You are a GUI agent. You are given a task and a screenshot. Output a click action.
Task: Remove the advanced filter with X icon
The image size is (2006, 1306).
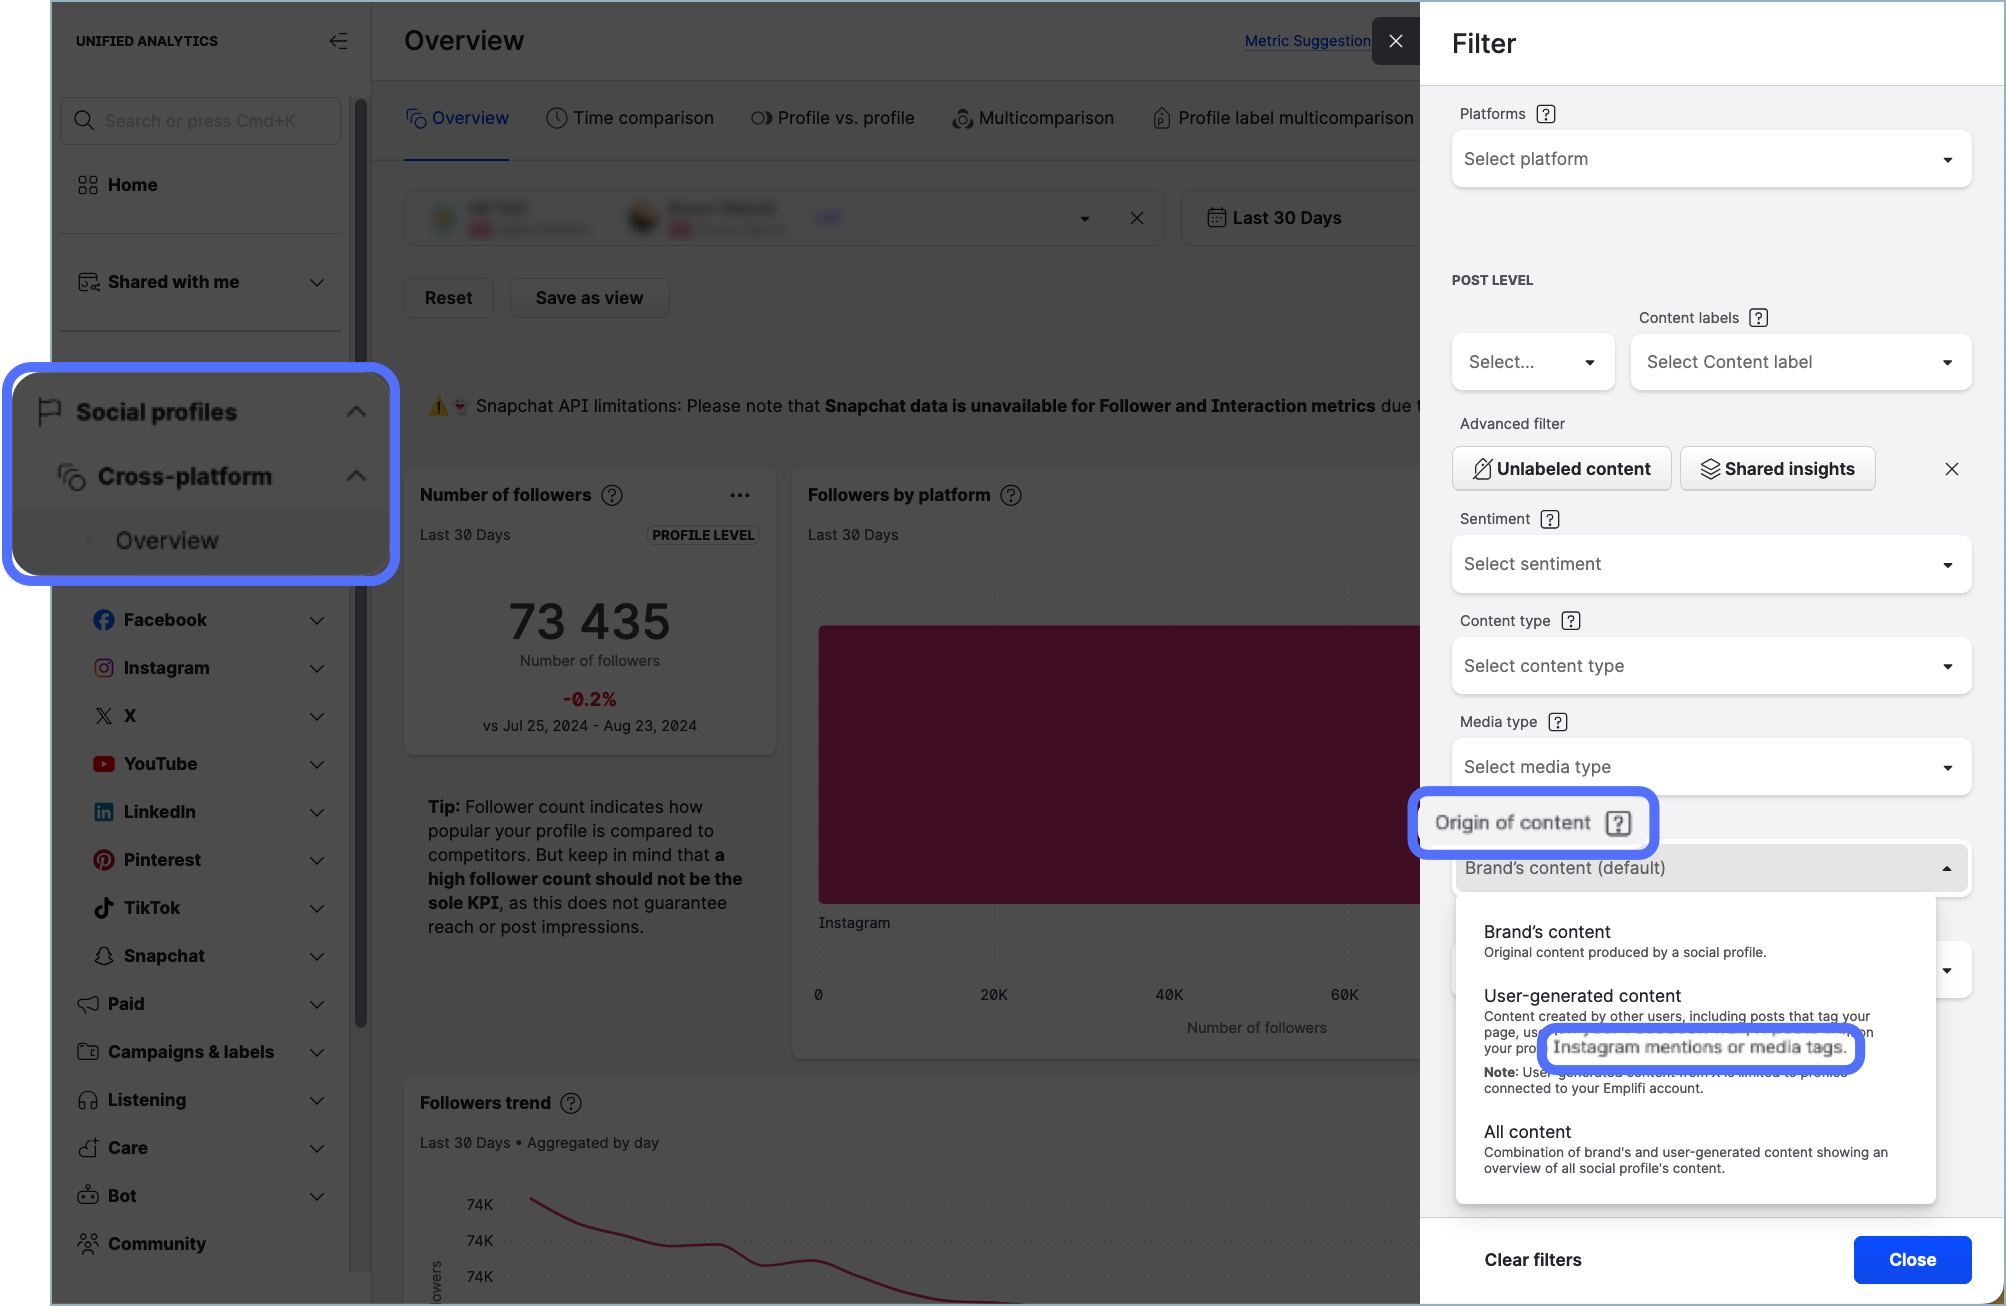[1951, 469]
